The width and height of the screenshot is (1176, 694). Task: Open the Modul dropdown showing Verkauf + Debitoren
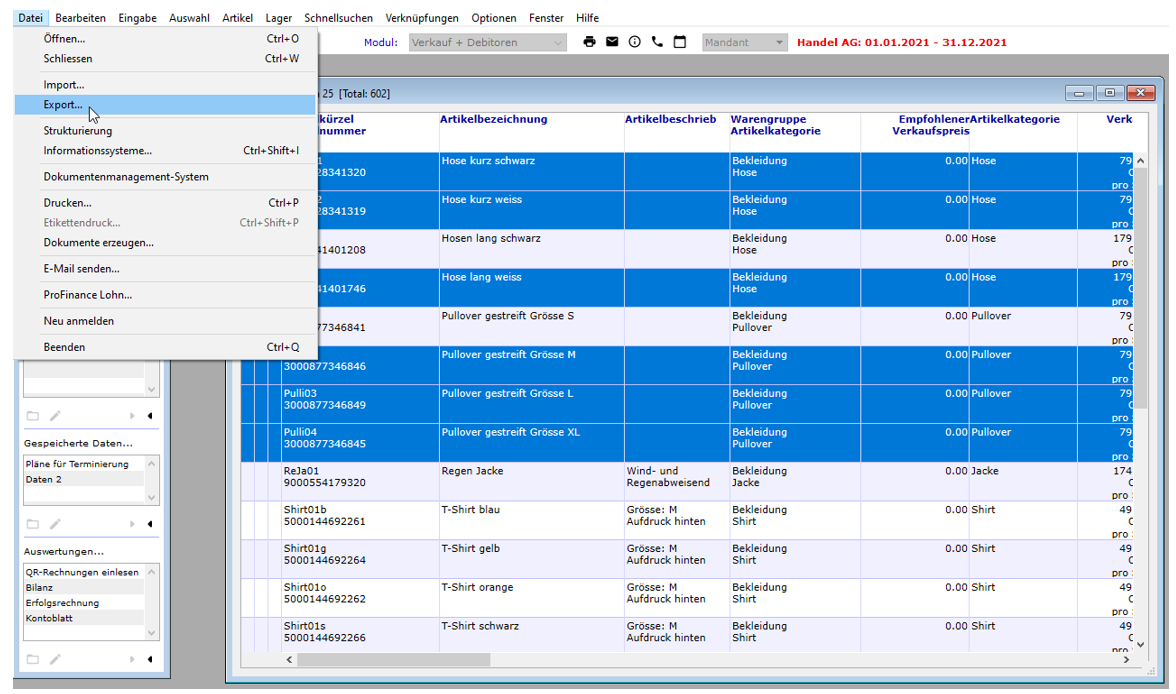[487, 43]
